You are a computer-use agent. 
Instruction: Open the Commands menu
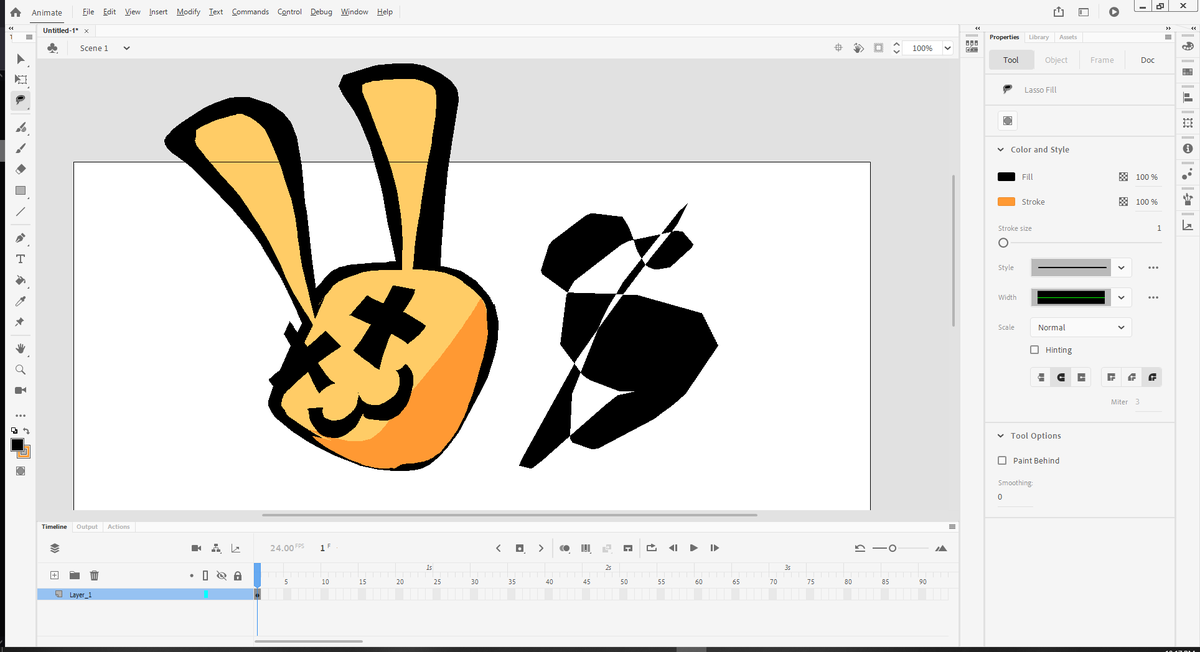pos(250,12)
